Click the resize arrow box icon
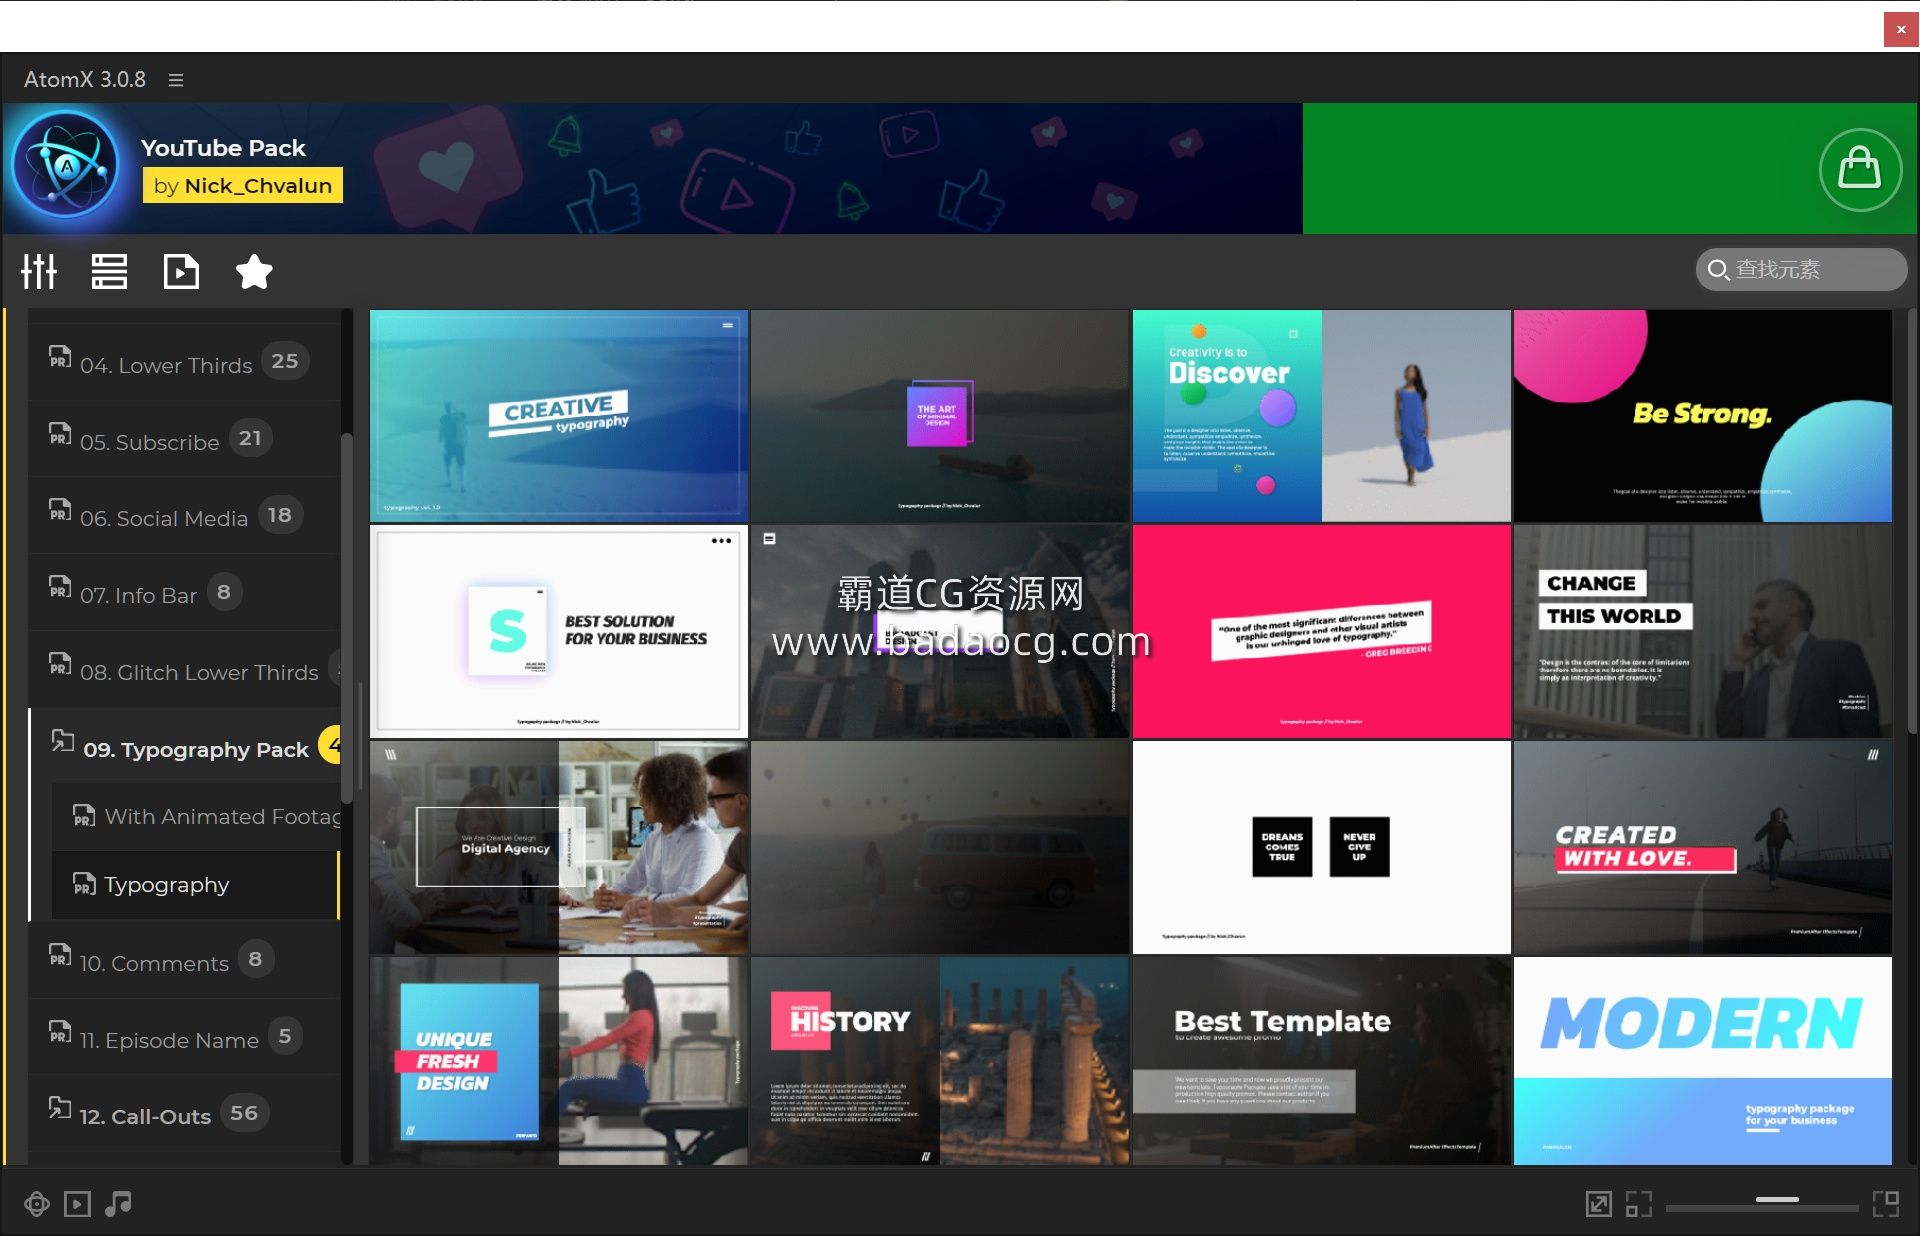This screenshot has width=1920, height=1236. (x=1598, y=1204)
